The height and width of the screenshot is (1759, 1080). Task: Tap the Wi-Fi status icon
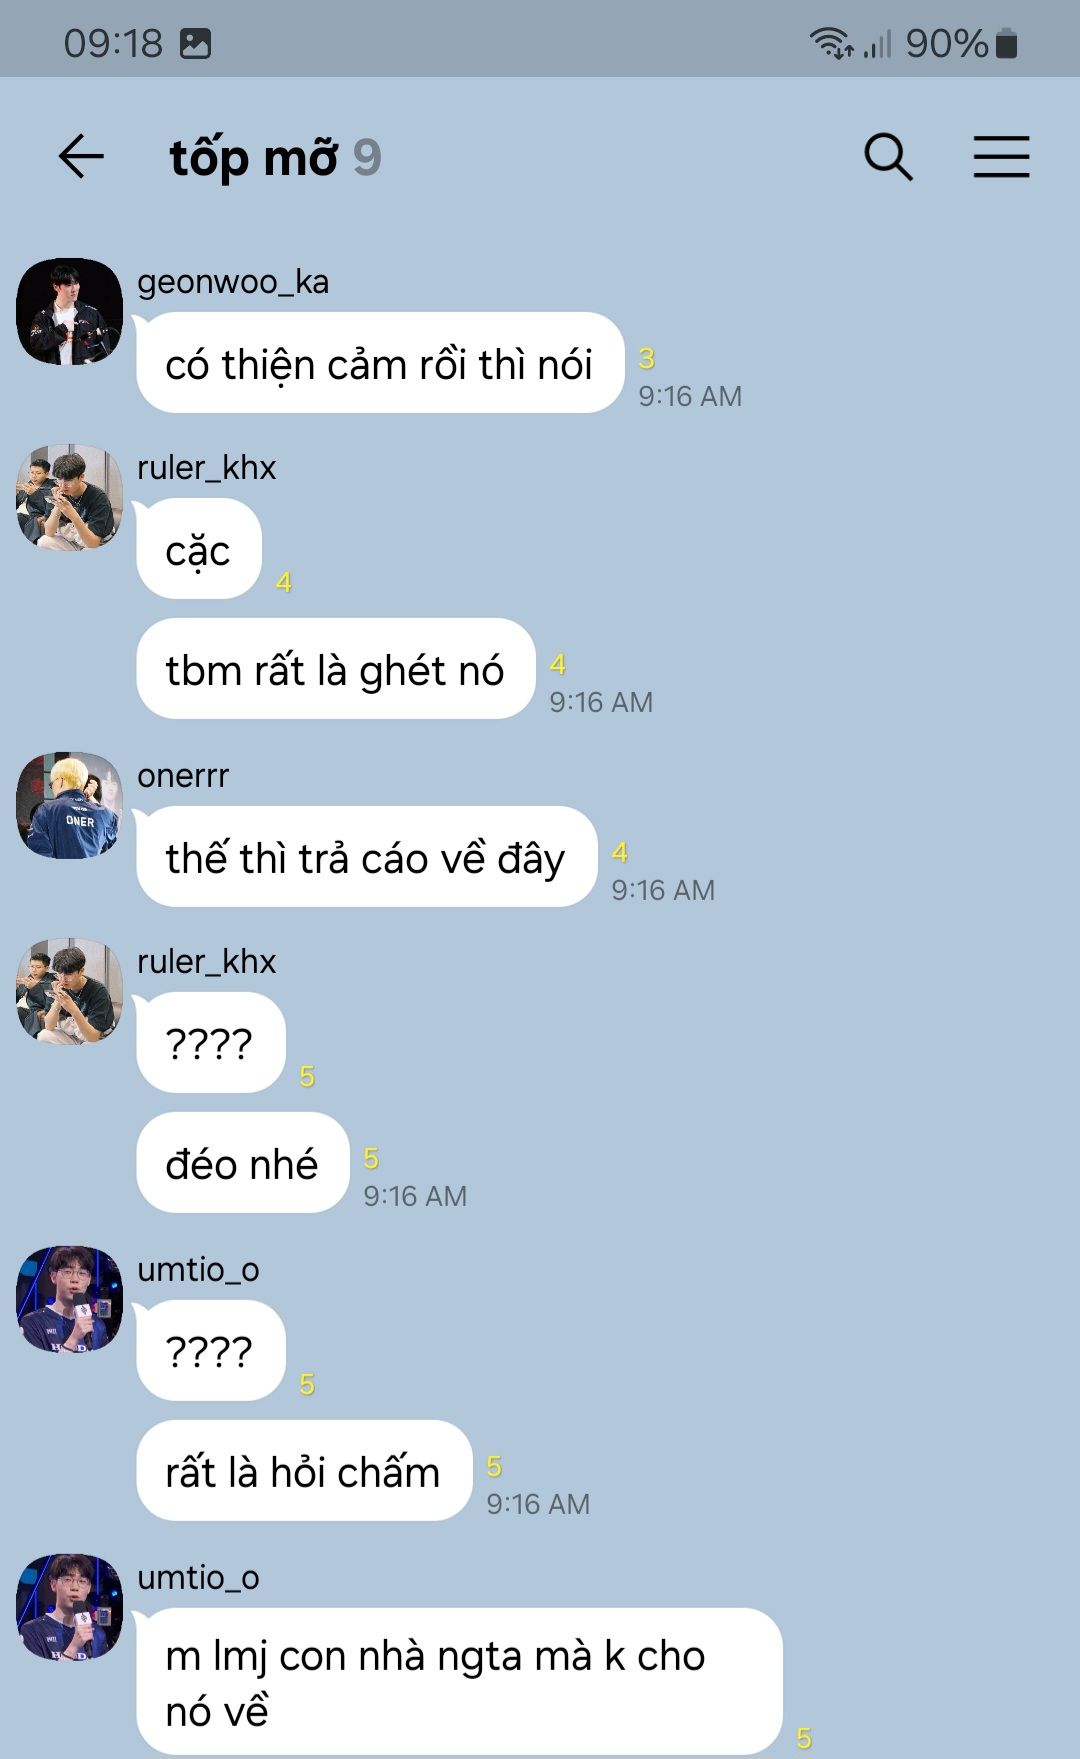831,43
